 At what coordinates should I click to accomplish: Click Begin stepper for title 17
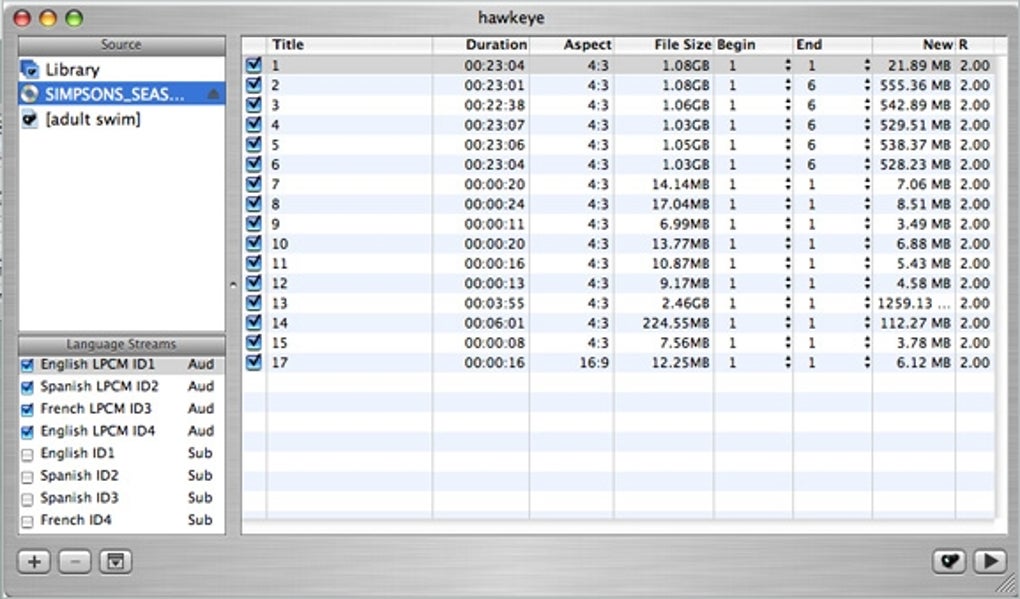point(788,363)
